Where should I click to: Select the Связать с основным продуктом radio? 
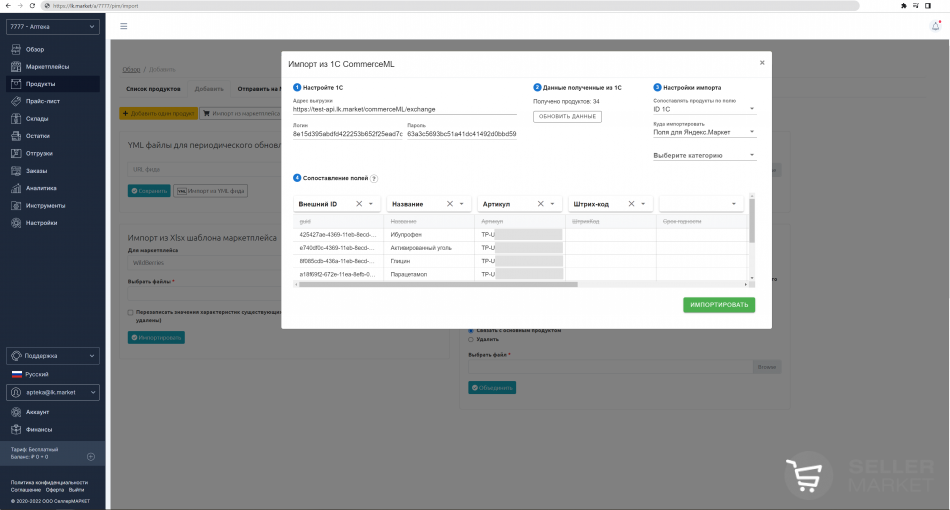pyautogui.click(x=471, y=330)
